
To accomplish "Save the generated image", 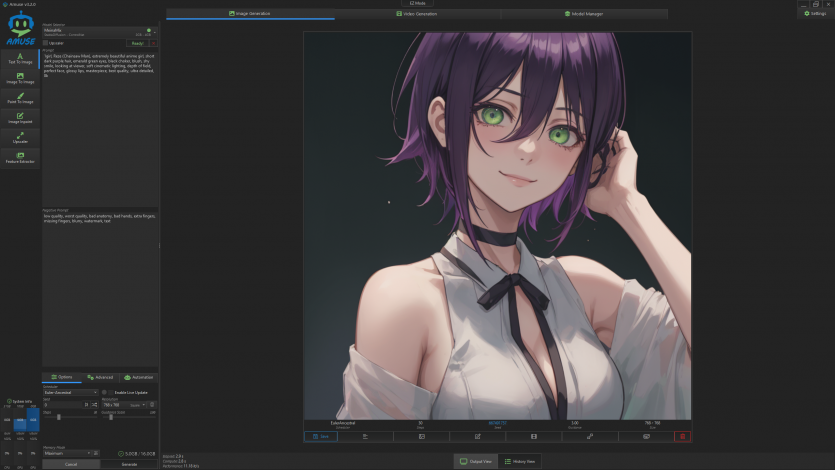I will (x=324, y=436).
